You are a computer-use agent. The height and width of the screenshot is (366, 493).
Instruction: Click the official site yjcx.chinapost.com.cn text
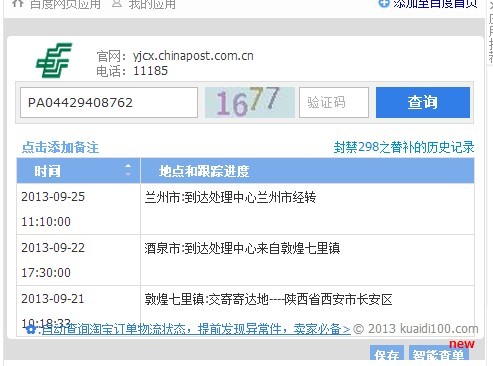[193, 56]
